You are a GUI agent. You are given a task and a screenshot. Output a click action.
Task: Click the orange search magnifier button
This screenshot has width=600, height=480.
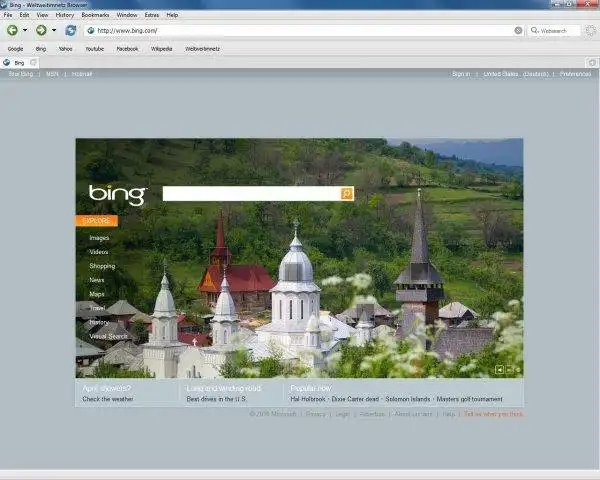[x=347, y=194]
